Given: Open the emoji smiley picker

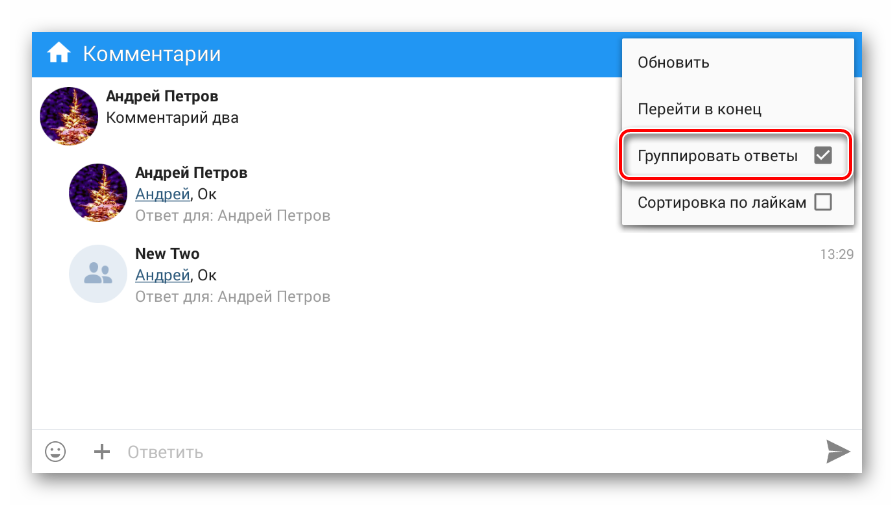Looking at the screenshot, I should point(55,452).
